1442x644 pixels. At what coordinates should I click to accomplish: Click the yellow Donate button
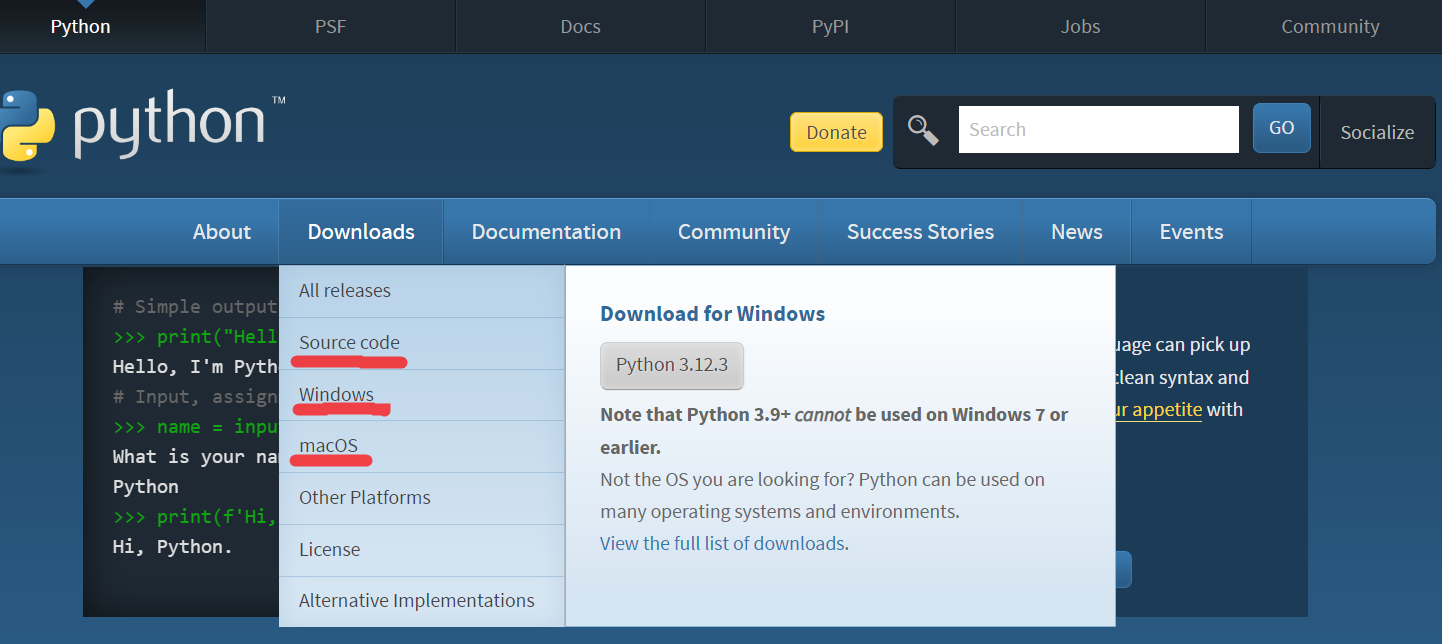click(x=836, y=132)
